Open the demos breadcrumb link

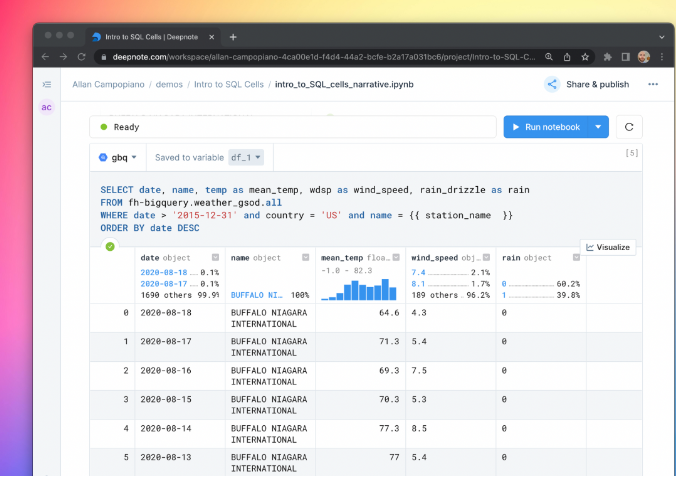pos(169,84)
